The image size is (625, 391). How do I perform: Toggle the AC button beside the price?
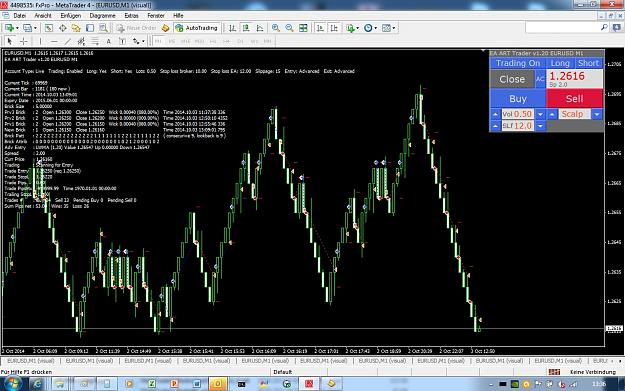[x=540, y=79]
